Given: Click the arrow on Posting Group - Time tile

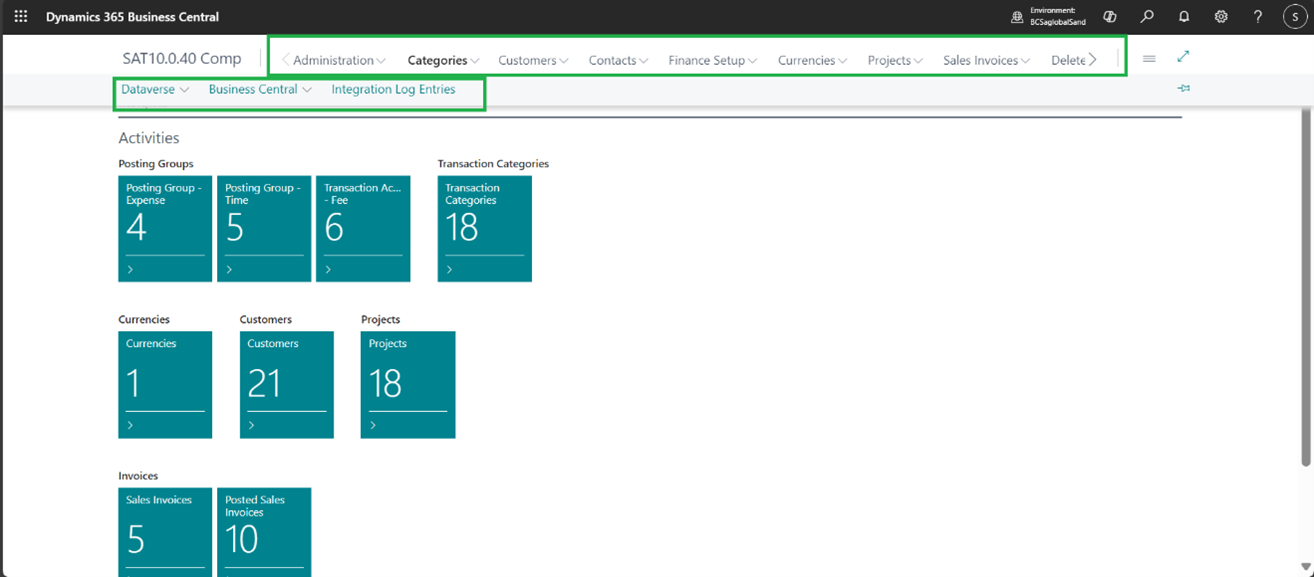Looking at the screenshot, I should coord(230,269).
